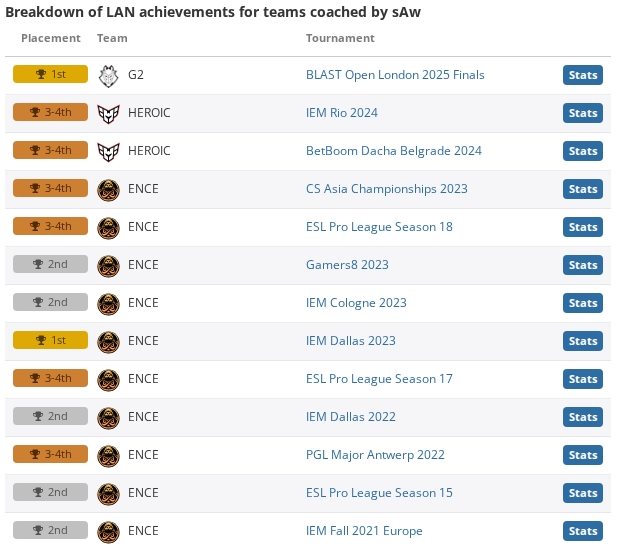View Stats for PGL Major Antwerp 2022
Screen dimensions: 617x546
click(583, 455)
